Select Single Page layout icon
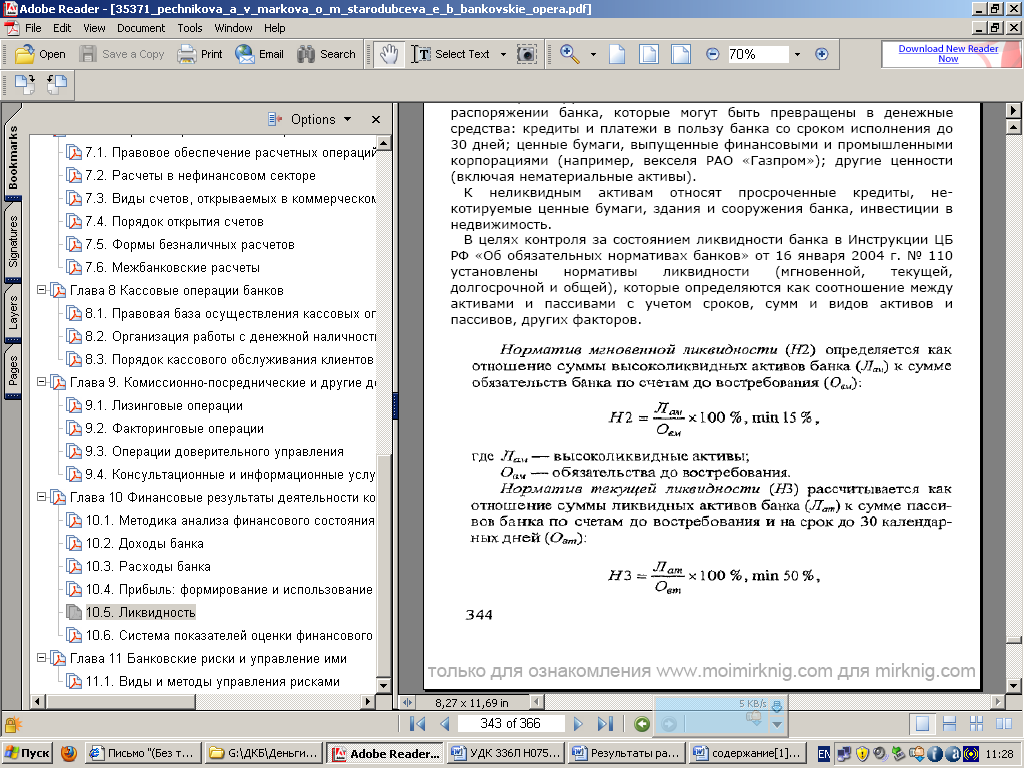This screenshot has height=768, width=1024. click(922, 724)
